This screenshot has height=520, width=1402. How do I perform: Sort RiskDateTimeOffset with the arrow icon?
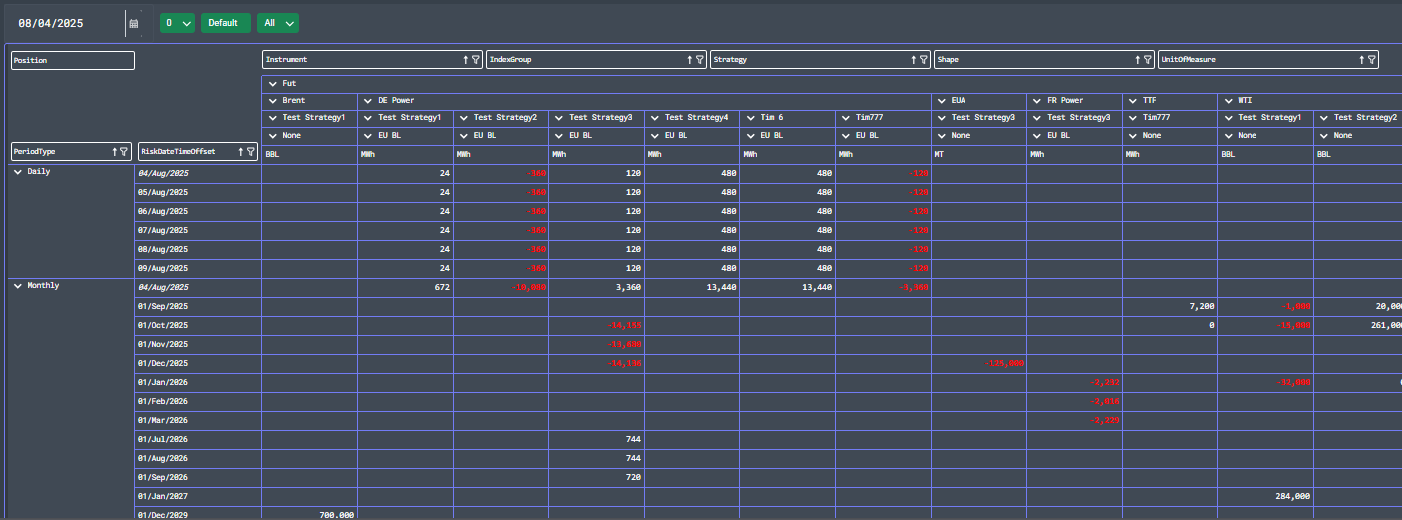click(x=240, y=152)
